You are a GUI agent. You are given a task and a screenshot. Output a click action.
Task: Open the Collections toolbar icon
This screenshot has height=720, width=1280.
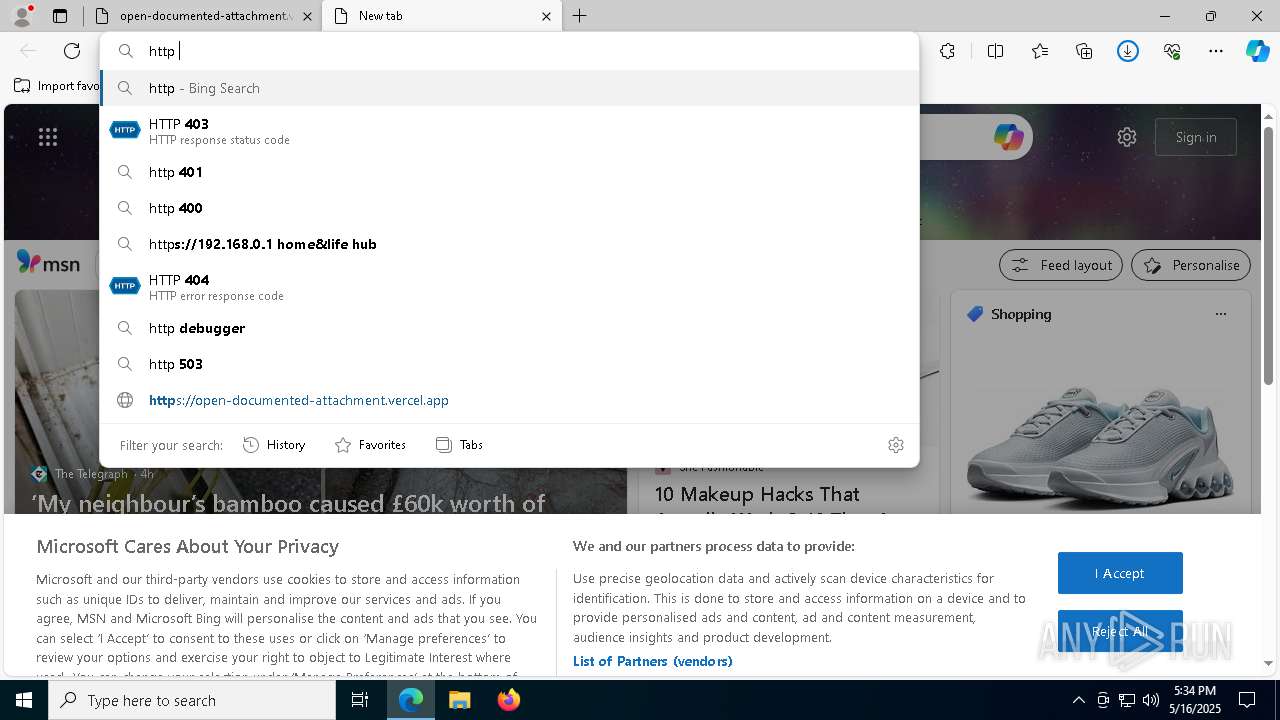pyautogui.click(x=1084, y=51)
